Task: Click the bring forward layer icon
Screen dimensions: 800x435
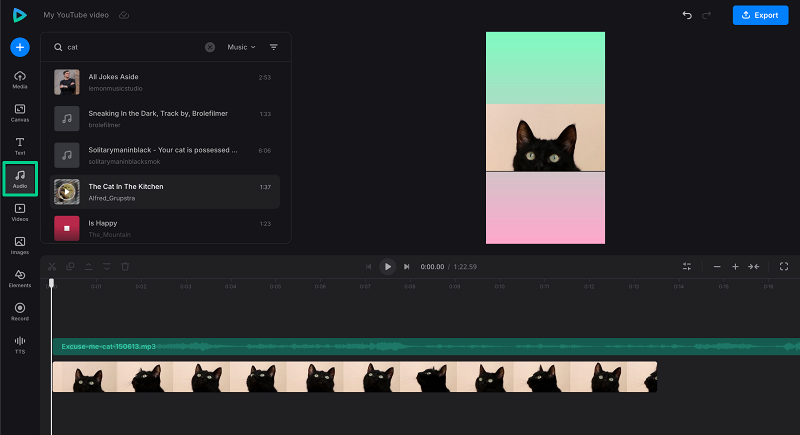Action: (x=88, y=267)
